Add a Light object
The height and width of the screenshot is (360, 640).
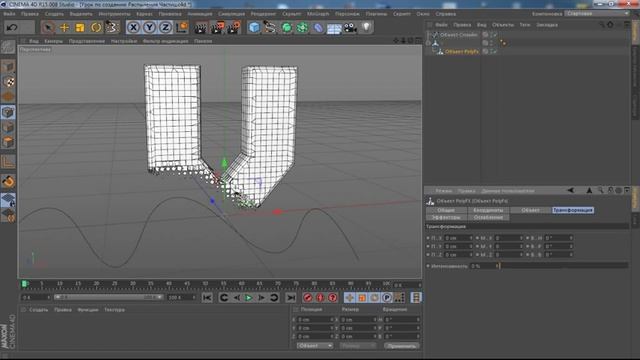pyautogui.click(x=366, y=27)
